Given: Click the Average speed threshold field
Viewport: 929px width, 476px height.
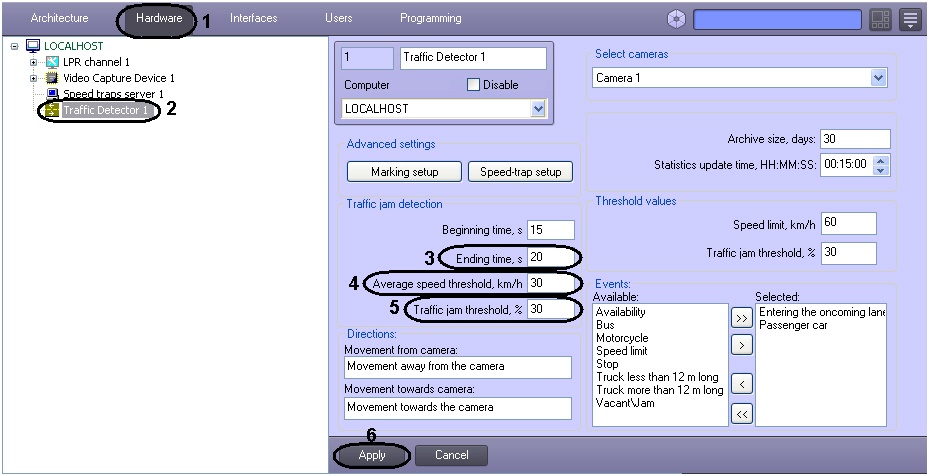Looking at the screenshot, I should 550,283.
